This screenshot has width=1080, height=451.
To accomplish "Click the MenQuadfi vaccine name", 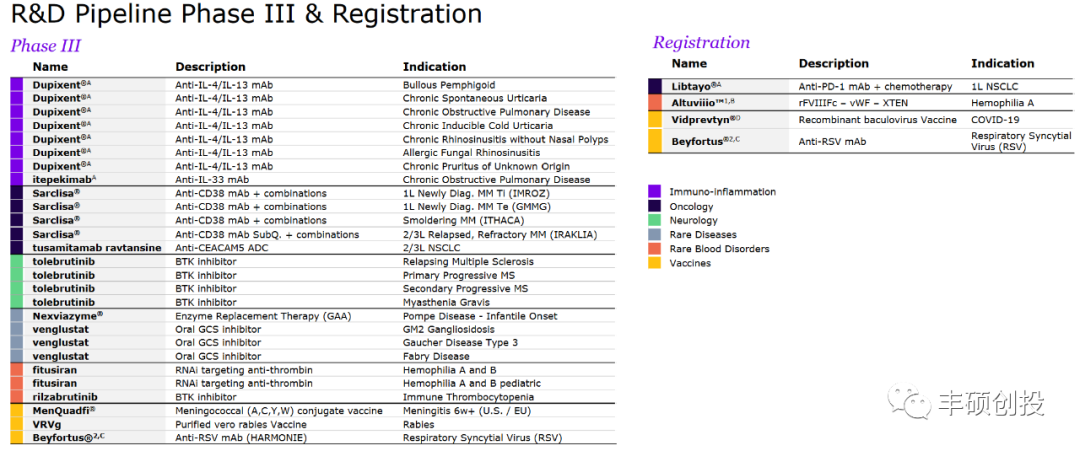I will click(64, 410).
